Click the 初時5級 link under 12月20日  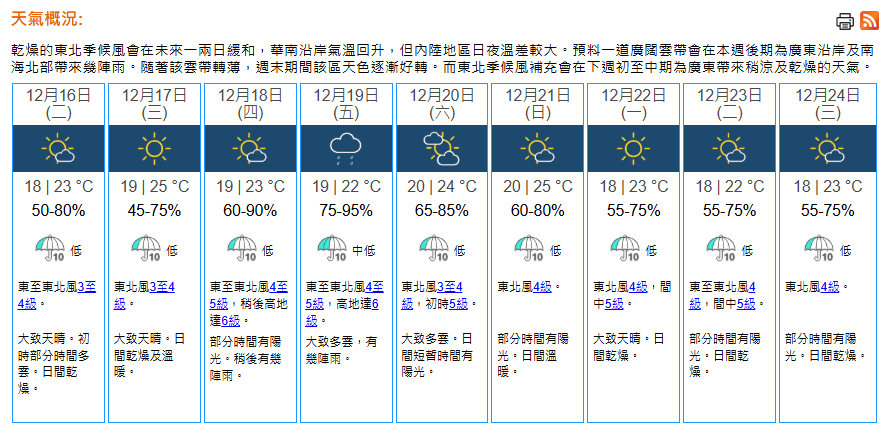(458, 303)
